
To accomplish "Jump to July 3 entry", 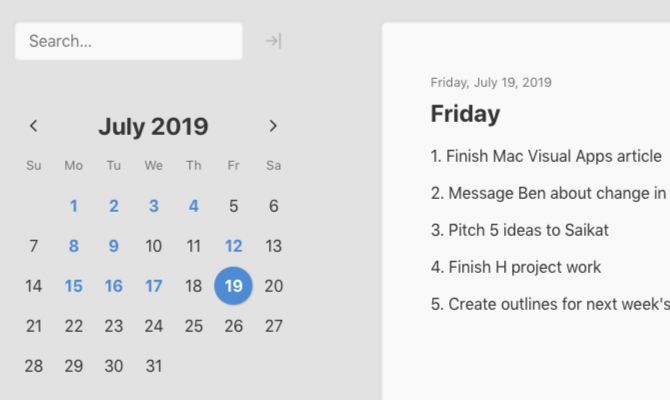I will (x=153, y=206).
